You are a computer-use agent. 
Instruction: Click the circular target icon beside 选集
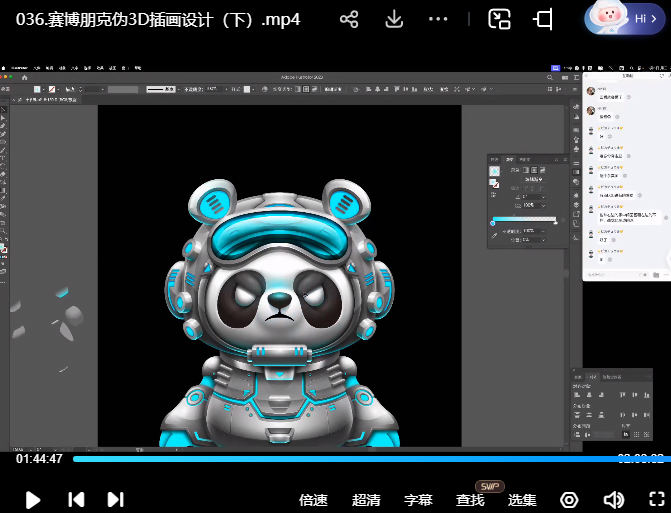(569, 499)
